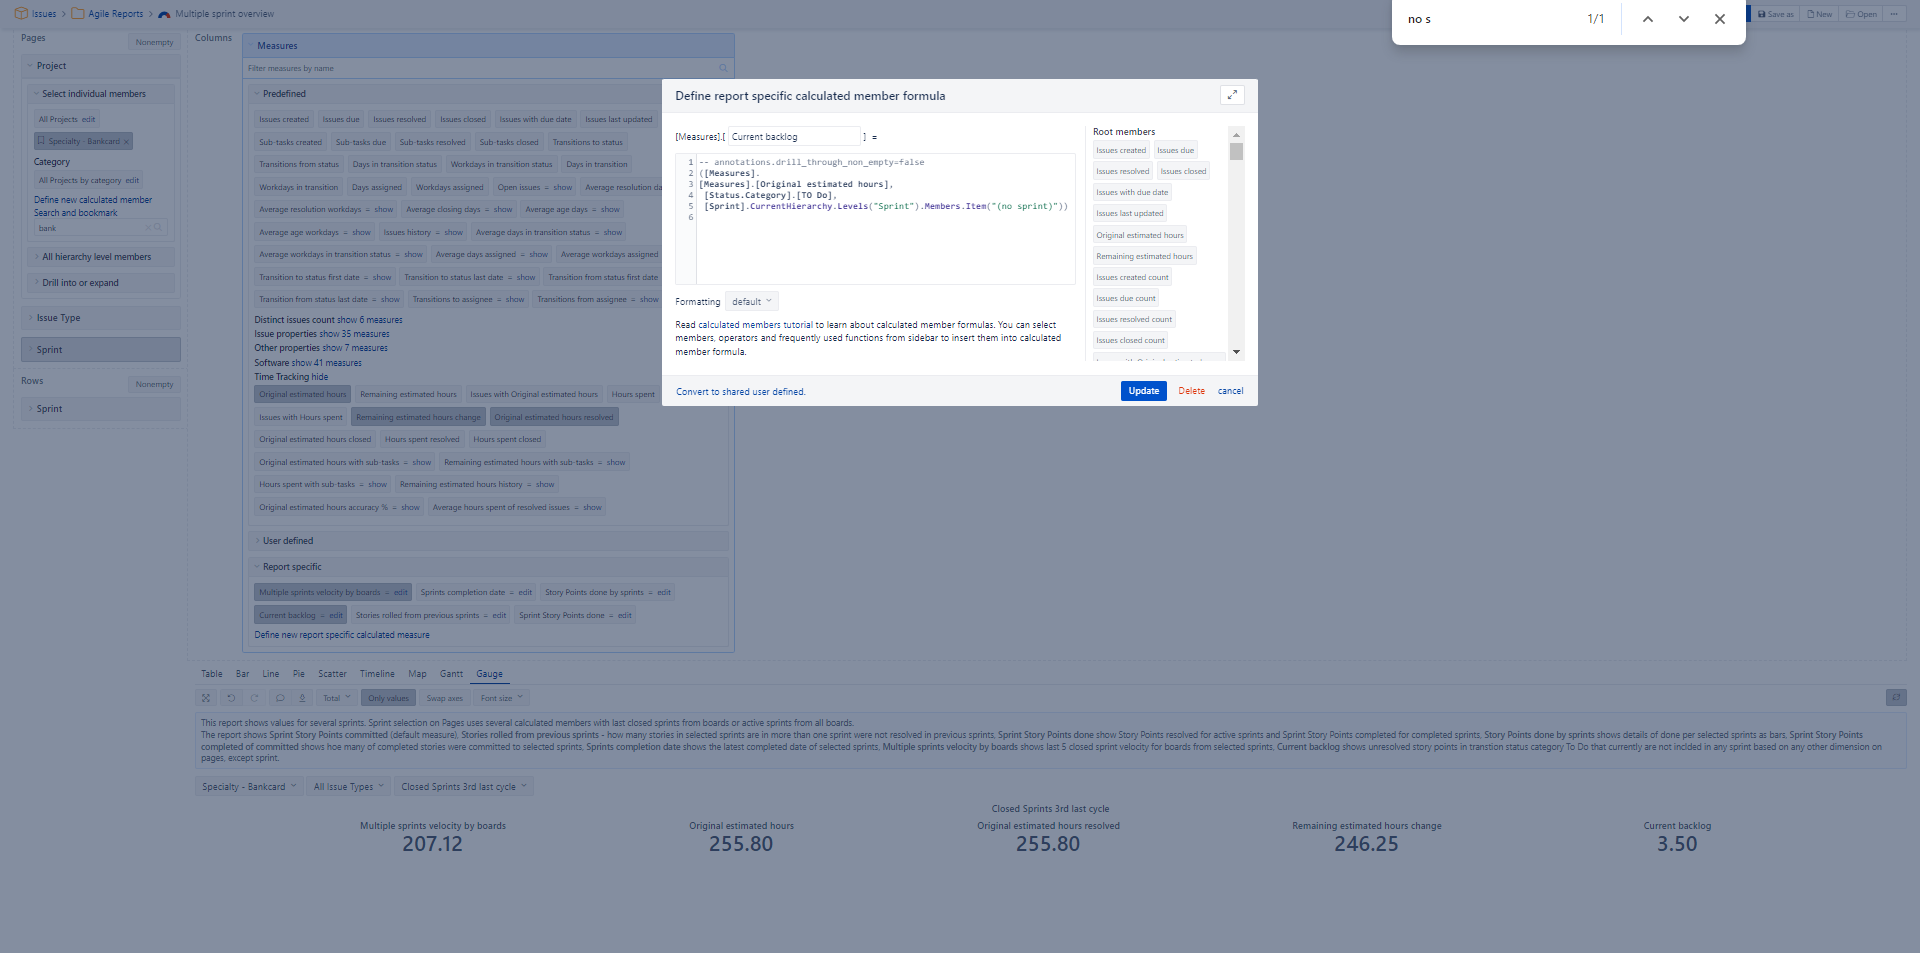Open the more options ellipsis menu
The width and height of the screenshot is (1920, 953).
(1894, 14)
